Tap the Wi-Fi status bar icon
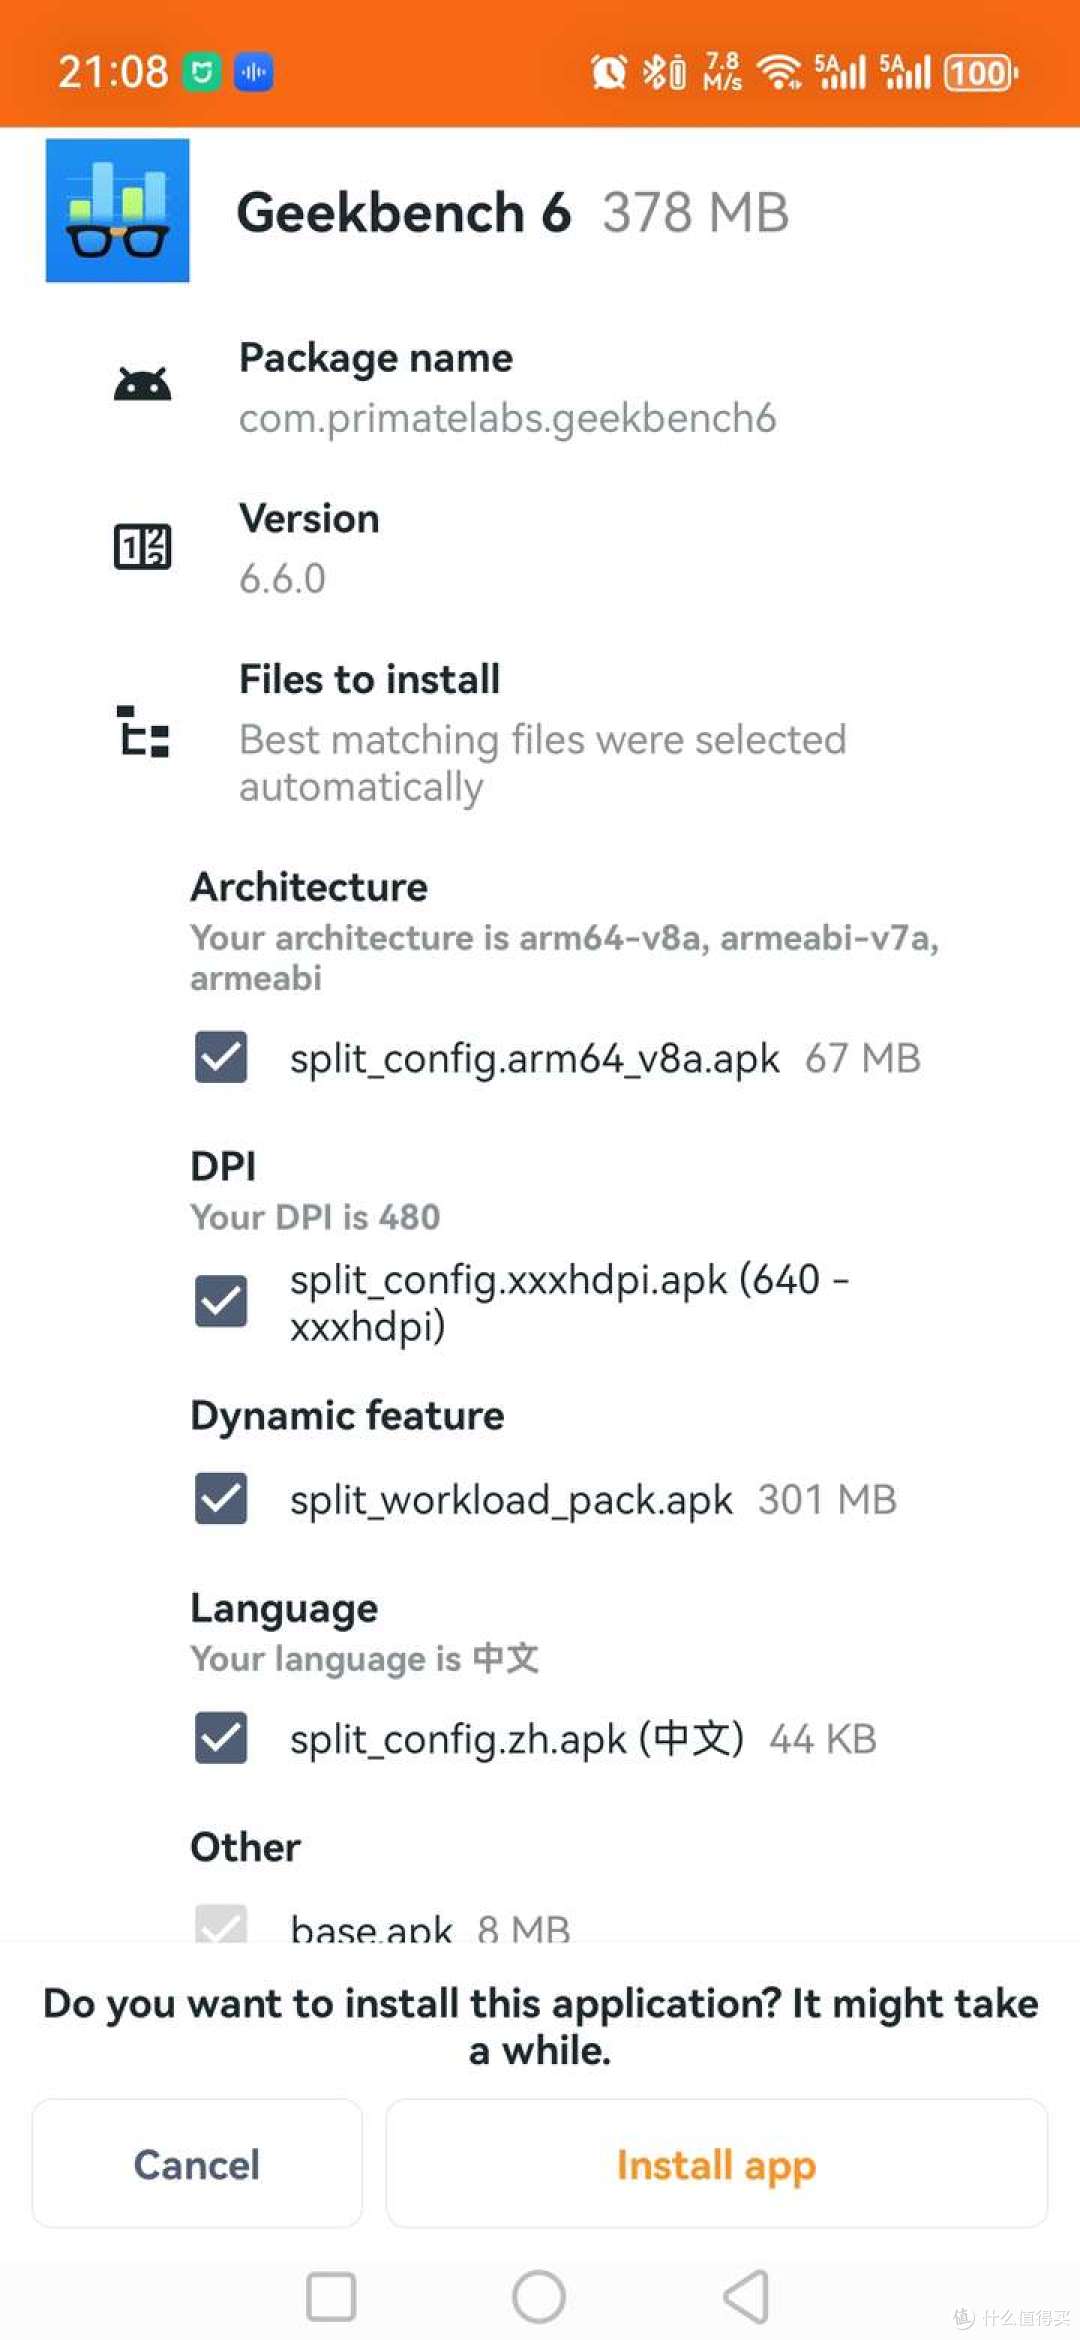Screen dimensions: 1080x2340 click(778, 72)
